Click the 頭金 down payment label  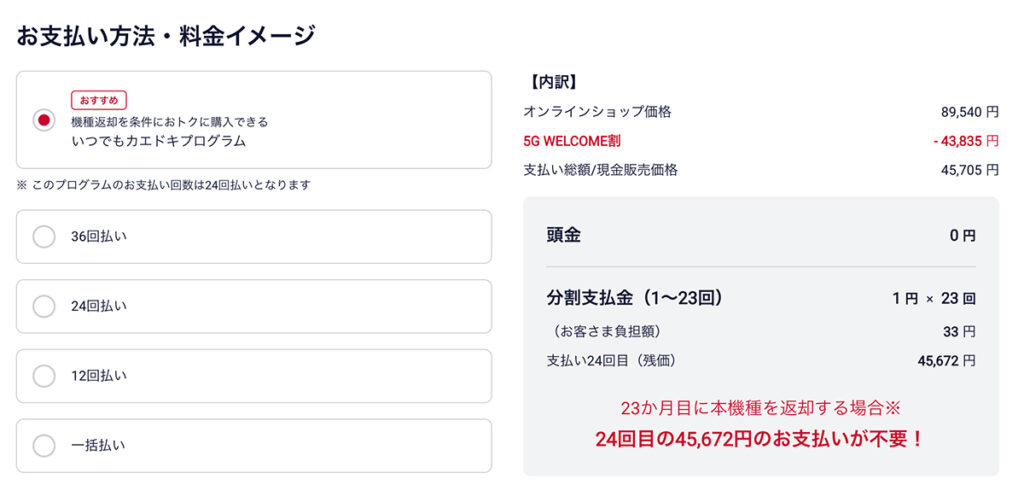pyautogui.click(x=563, y=236)
